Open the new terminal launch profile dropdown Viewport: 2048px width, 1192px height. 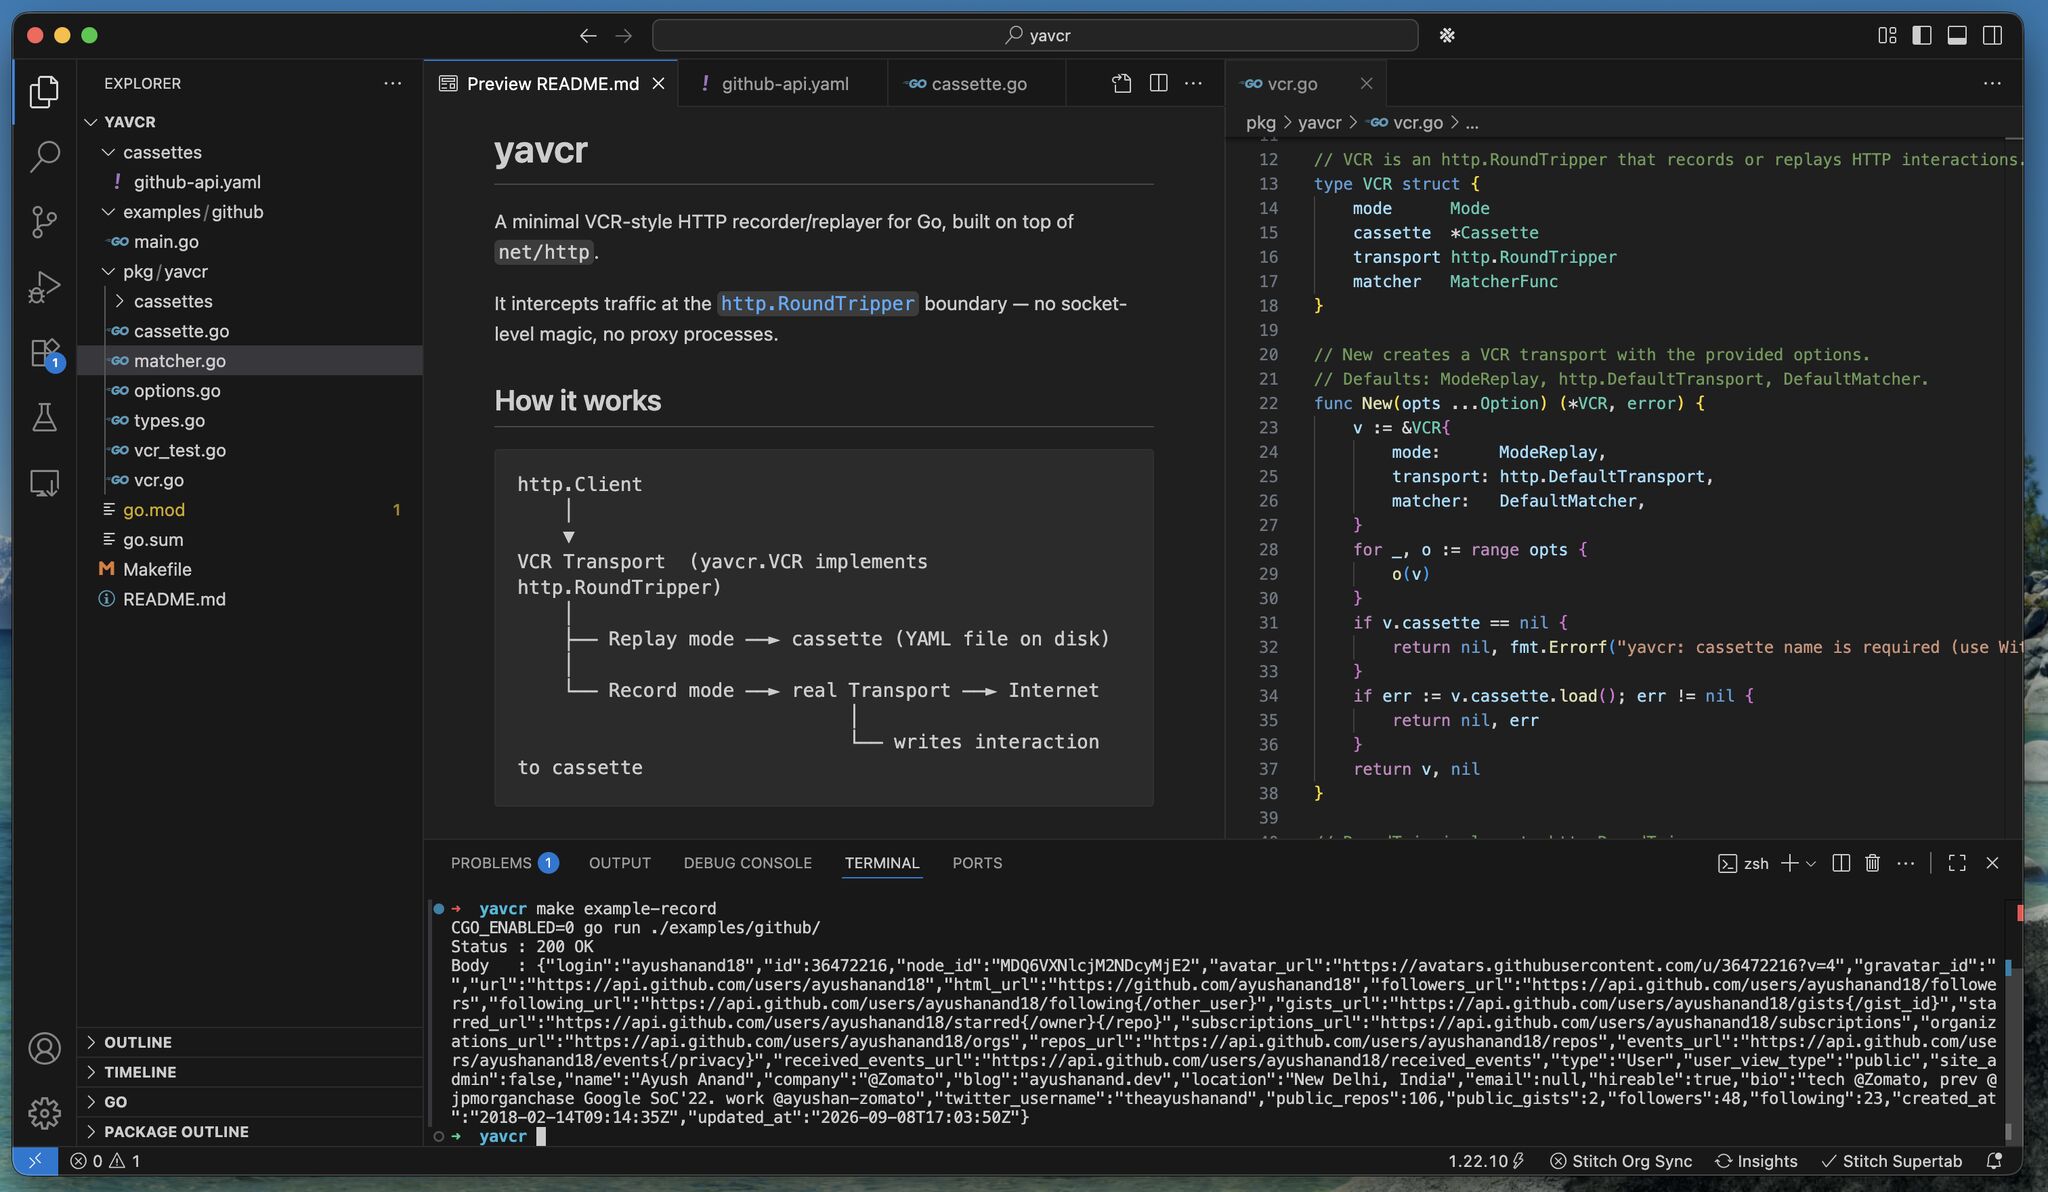[1811, 863]
